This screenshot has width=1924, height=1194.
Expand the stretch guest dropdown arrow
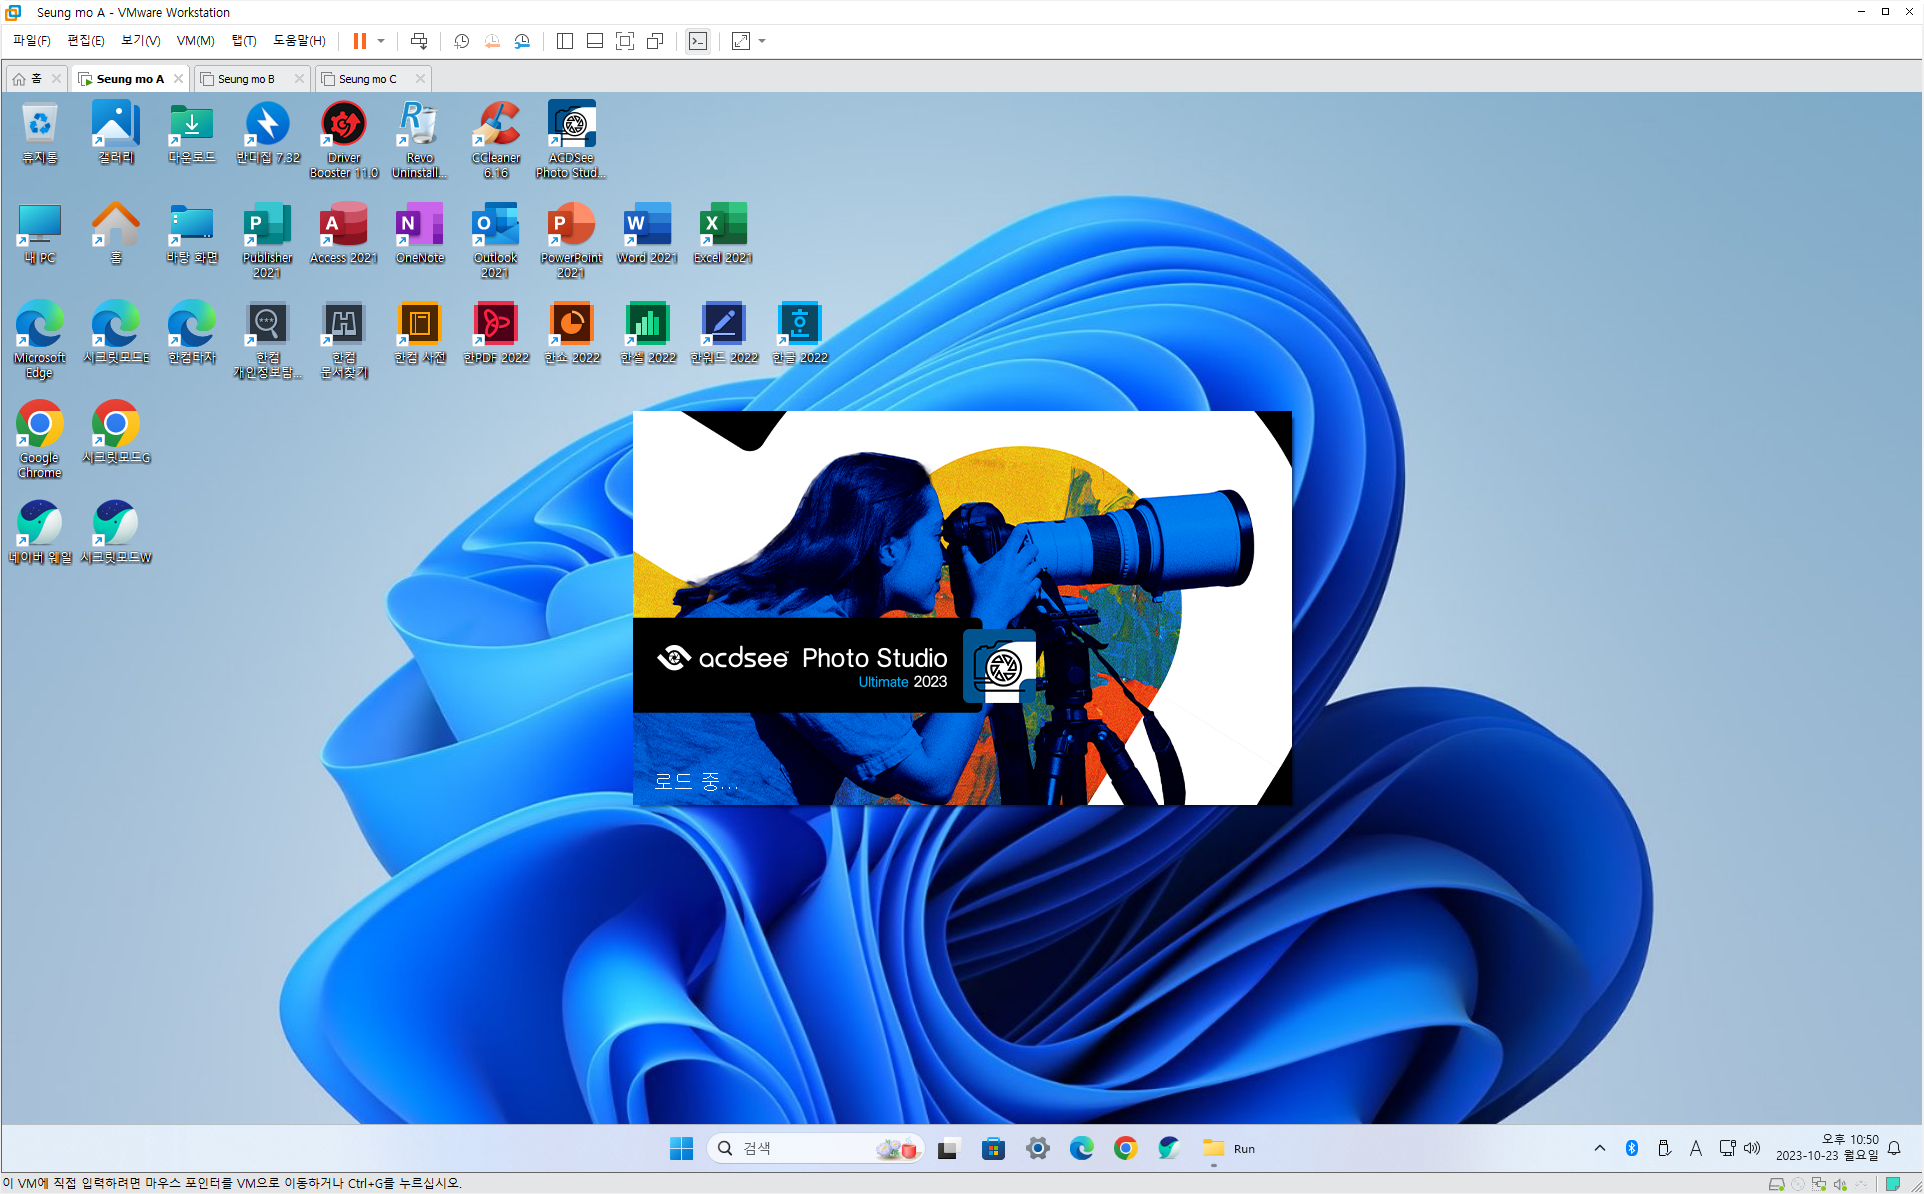pos(762,41)
